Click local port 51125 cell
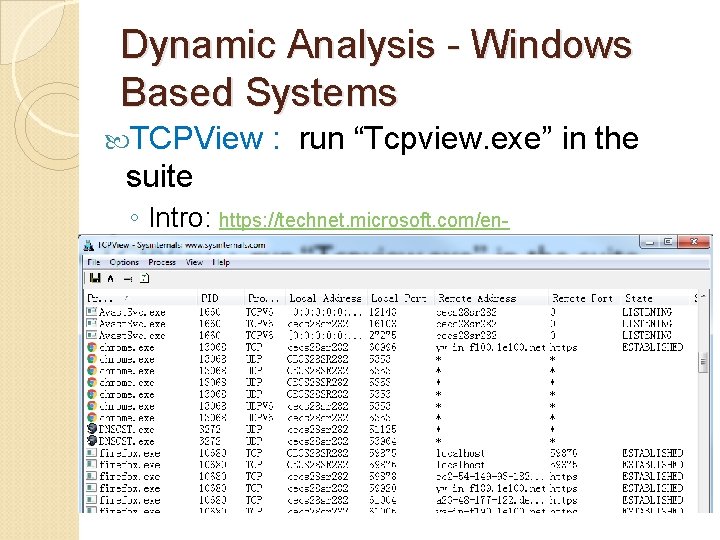 (x=382, y=429)
